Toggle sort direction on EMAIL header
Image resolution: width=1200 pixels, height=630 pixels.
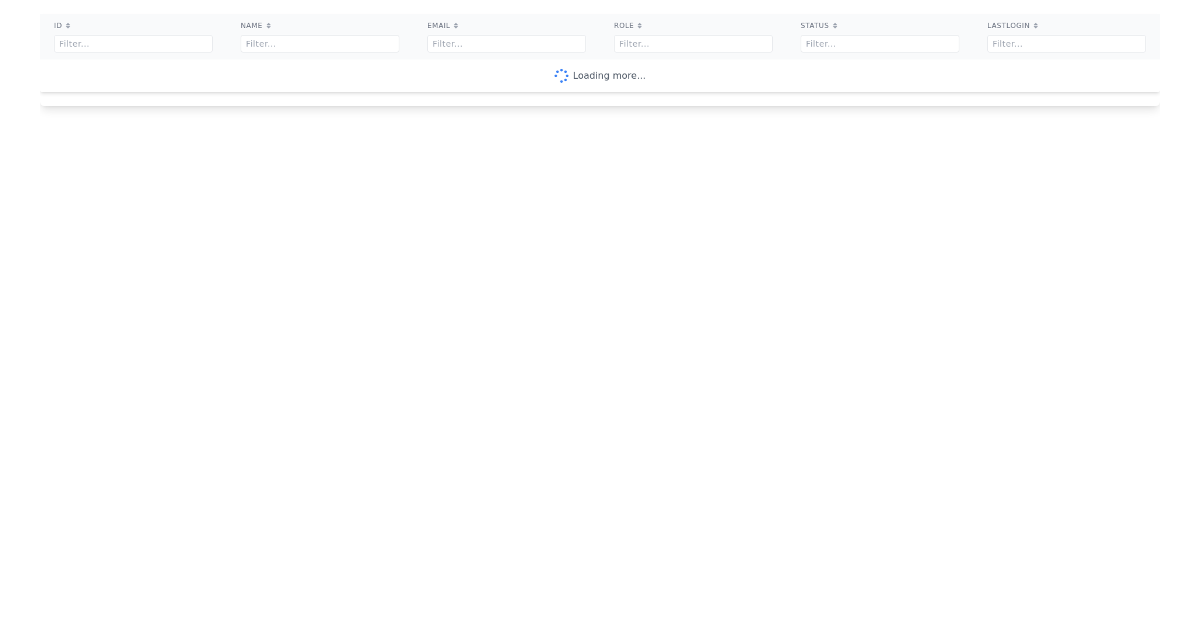[x=457, y=25]
